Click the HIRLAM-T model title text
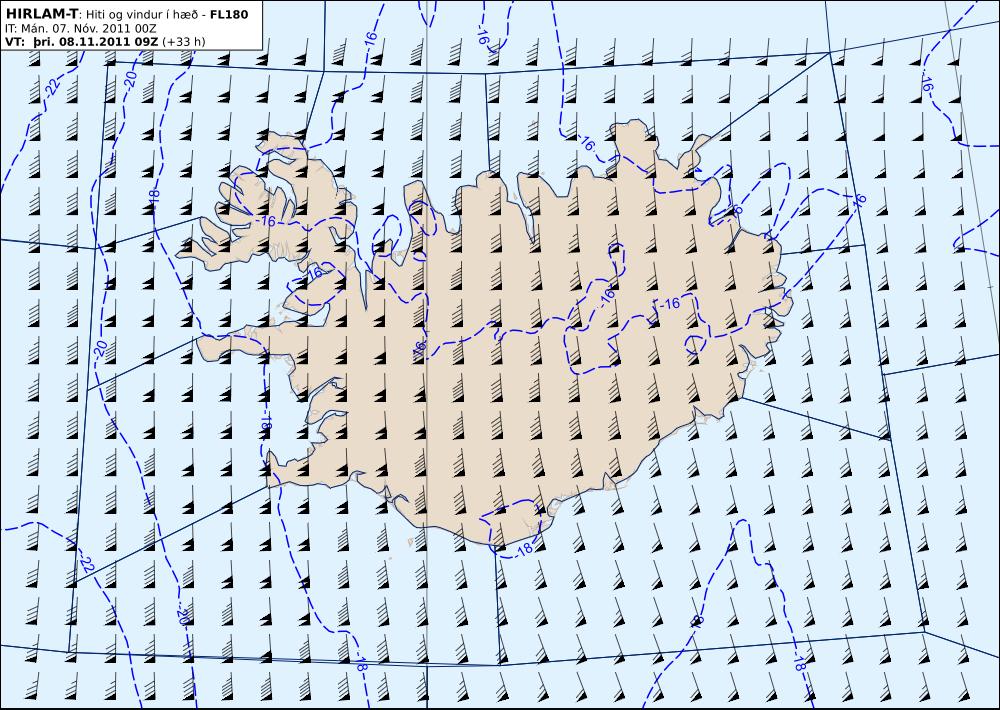The width and height of the screenshot is (1000, 710). pyautogui.click(x=41, y=13)
